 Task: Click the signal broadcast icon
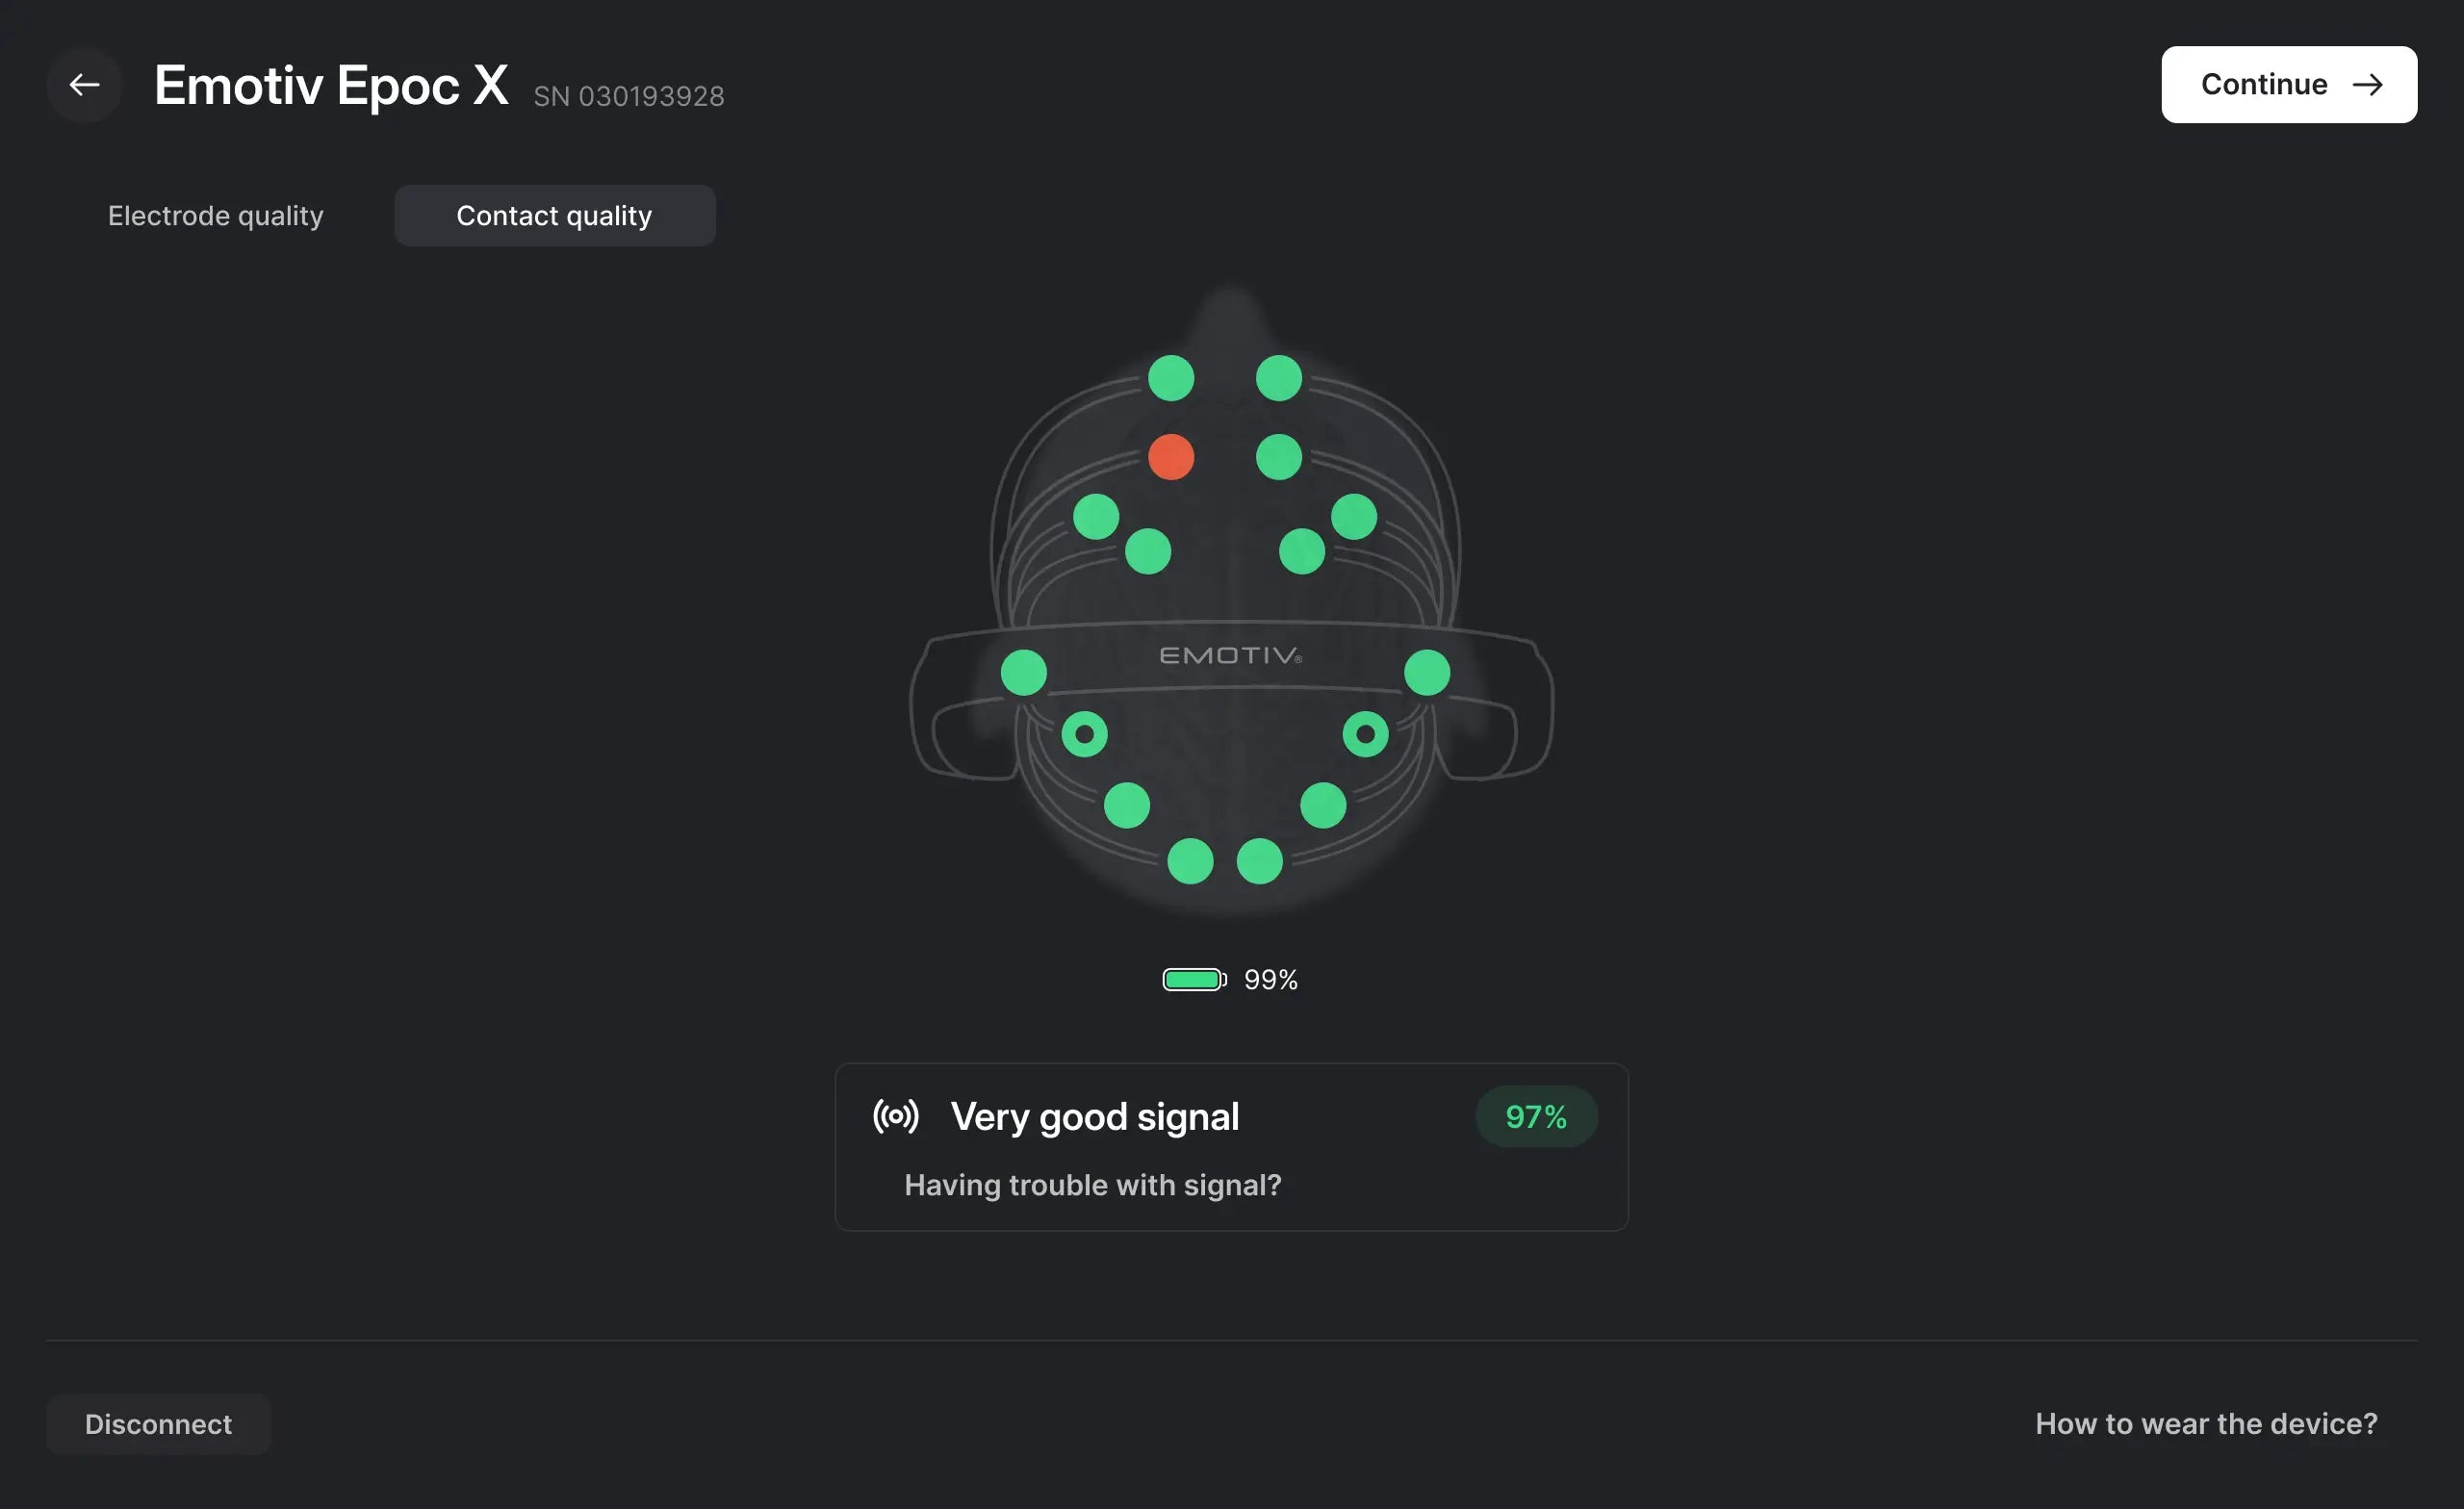(895, 1116)
